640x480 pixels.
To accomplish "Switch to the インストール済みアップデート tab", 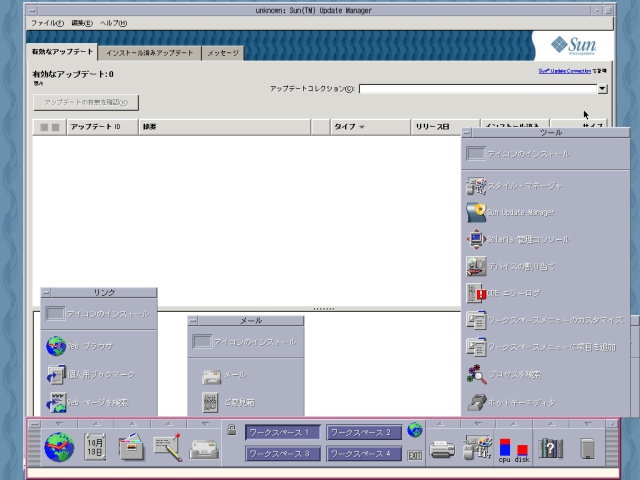I will [x=149, y=53].
